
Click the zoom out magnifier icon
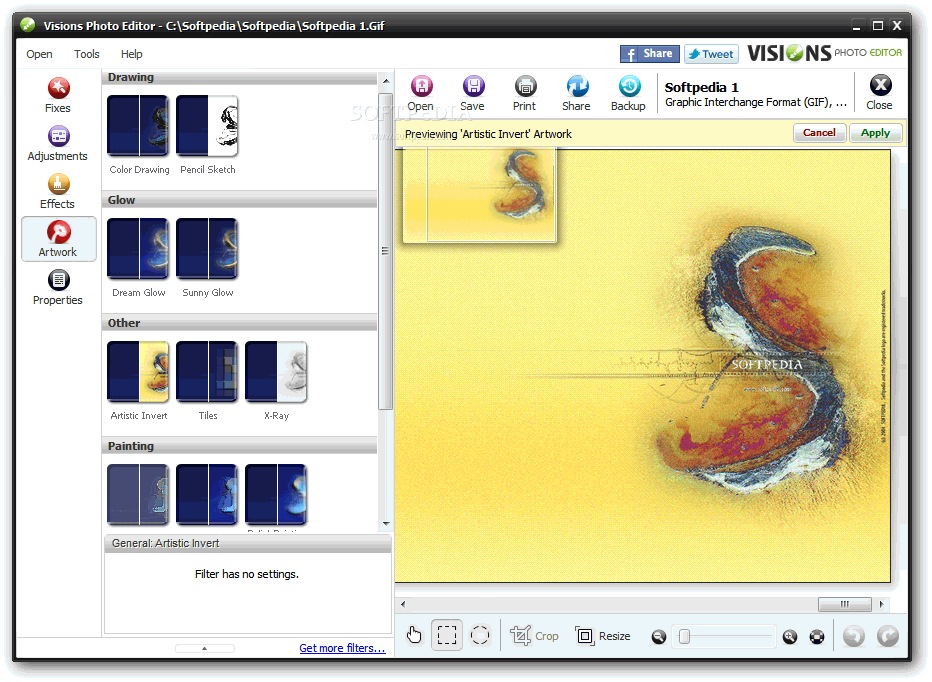point(659,637)
